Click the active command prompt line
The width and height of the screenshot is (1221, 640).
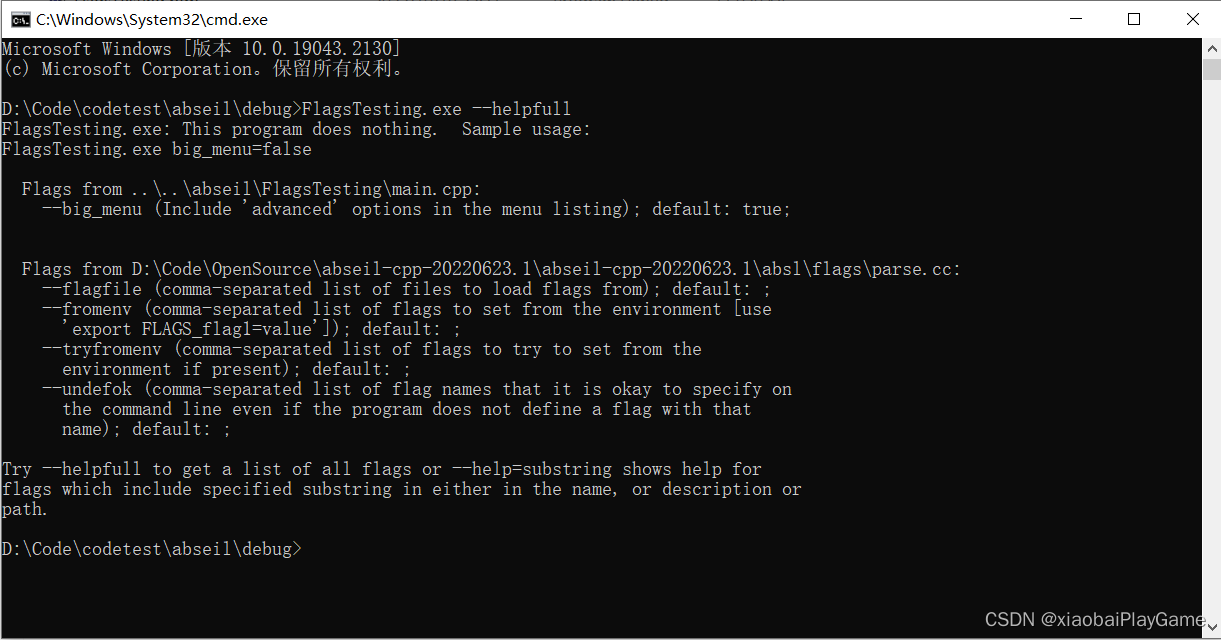(x=152, y=548)
